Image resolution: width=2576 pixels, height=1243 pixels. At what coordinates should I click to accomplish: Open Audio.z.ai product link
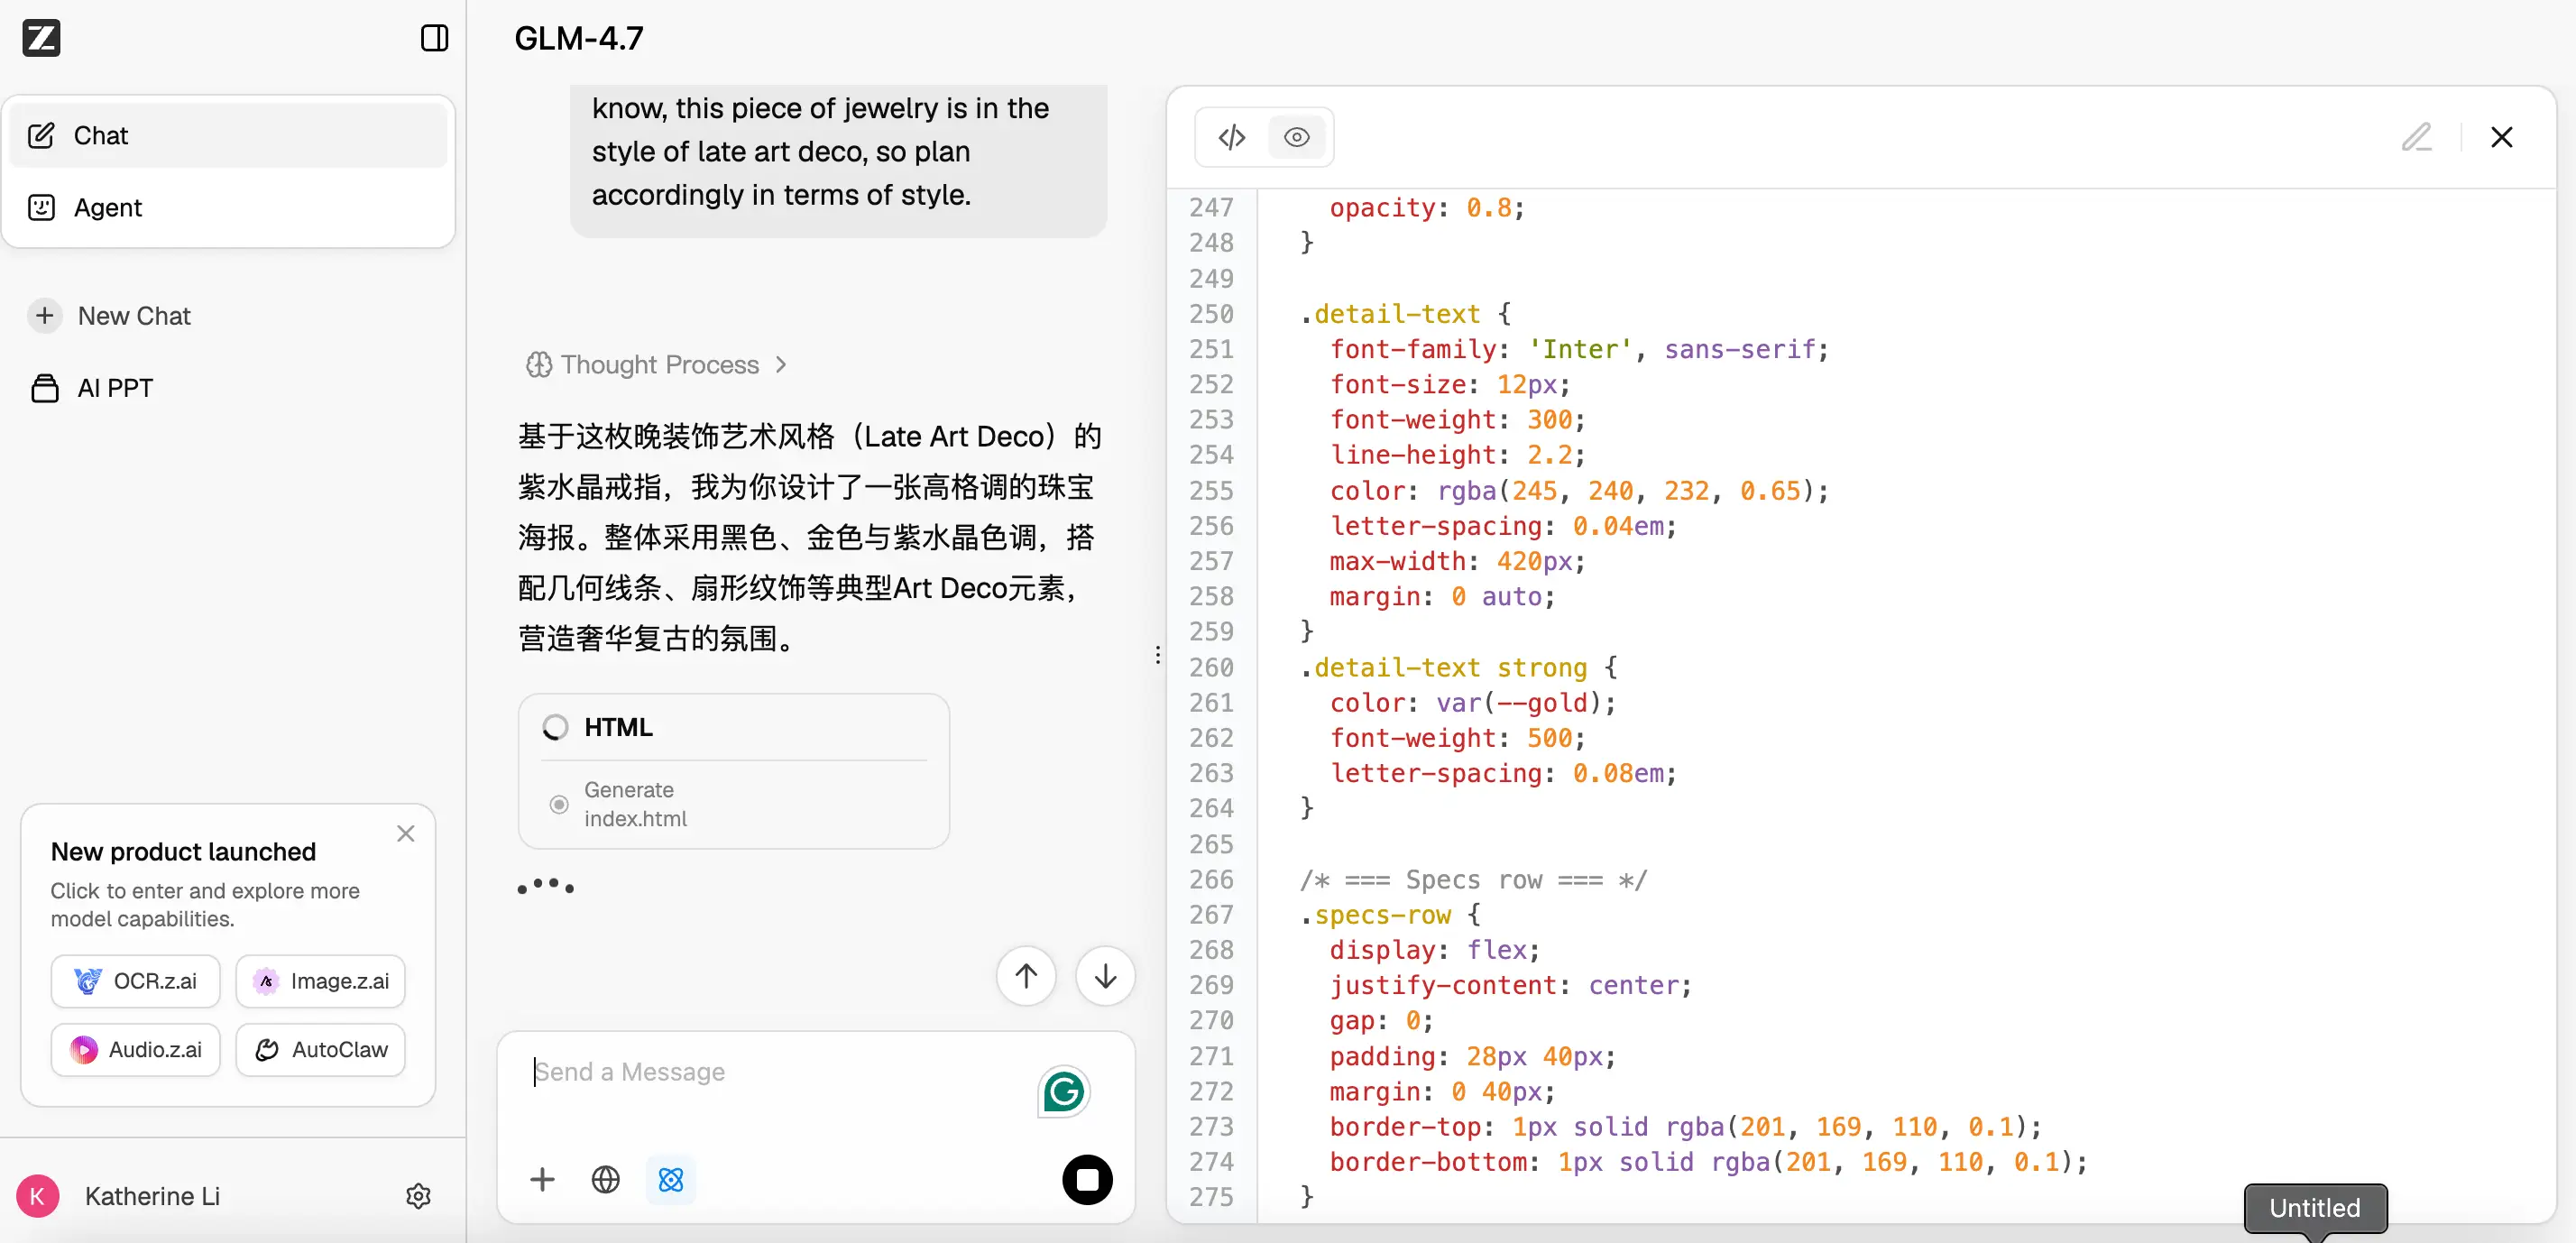(x=135, y=1049)
